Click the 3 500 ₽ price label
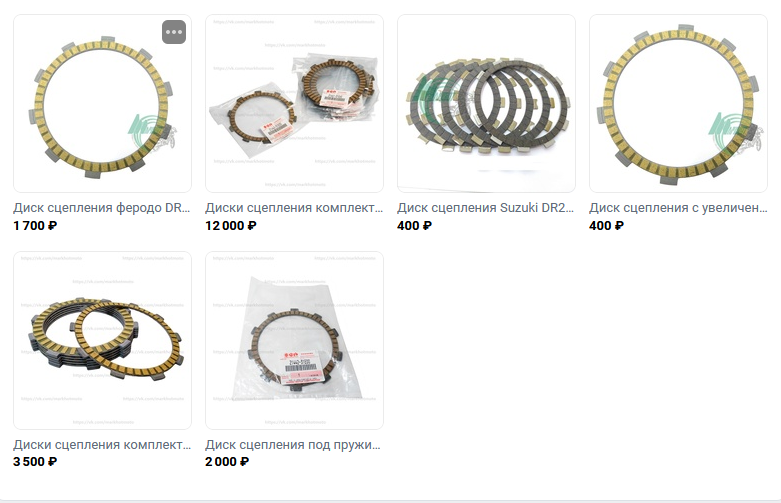This screenshot has width=781, height=503. (x=35, y=462)
